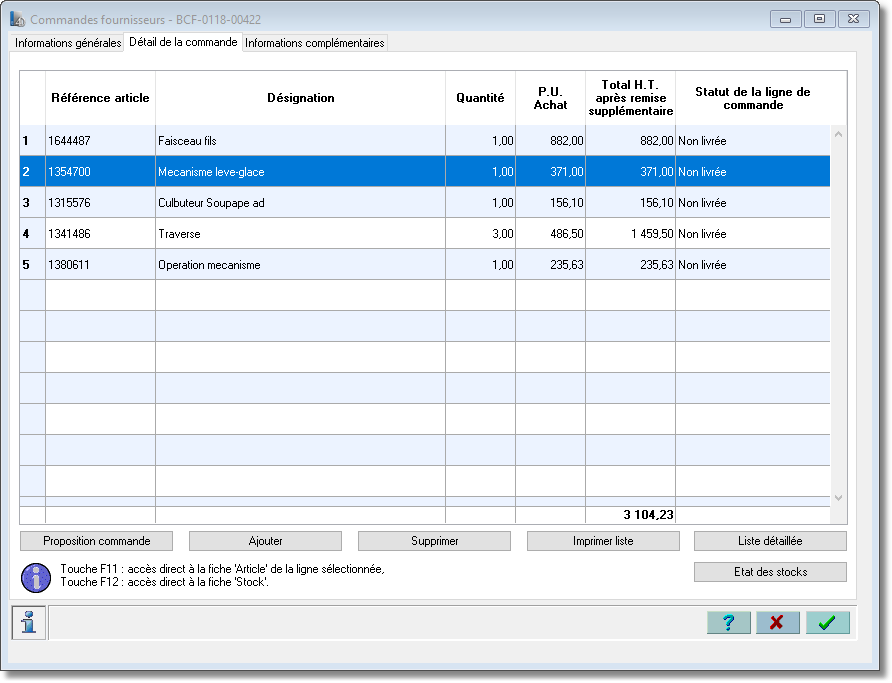Click the Ajouter button
The height and width of the screenshot is (683, 892).
[265, 541]
